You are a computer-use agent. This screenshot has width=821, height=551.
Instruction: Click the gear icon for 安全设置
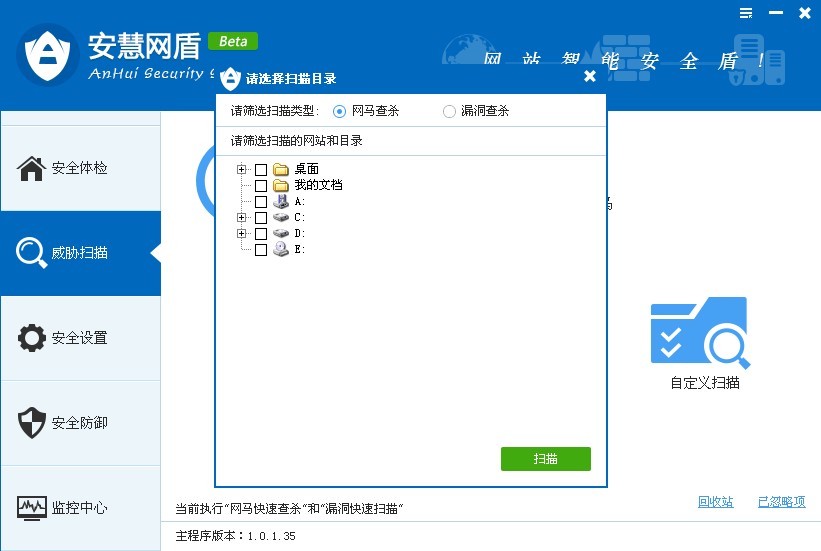[32, 338]
